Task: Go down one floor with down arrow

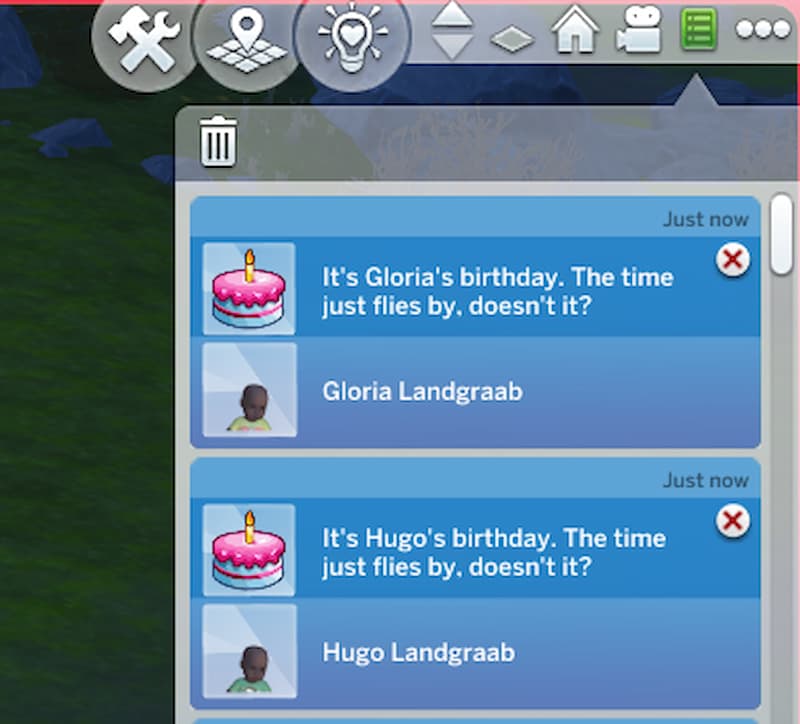Action: tap(452, 47)
